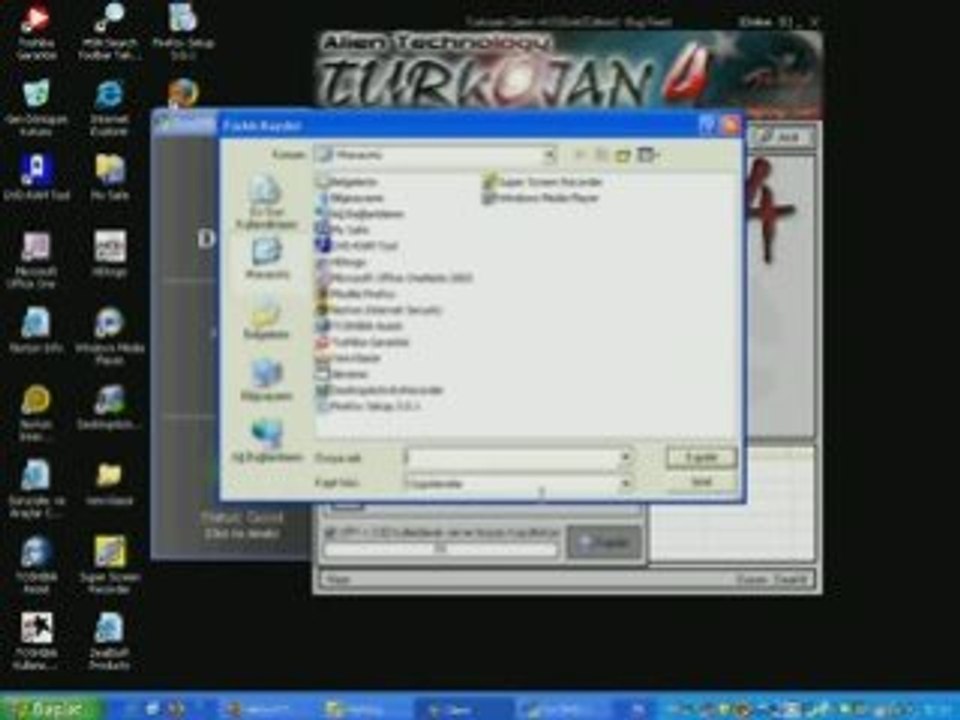This screenshot has width=960, height=720.
Task: Expand the Dosya adı dropdown arrow
Action: 624,457
